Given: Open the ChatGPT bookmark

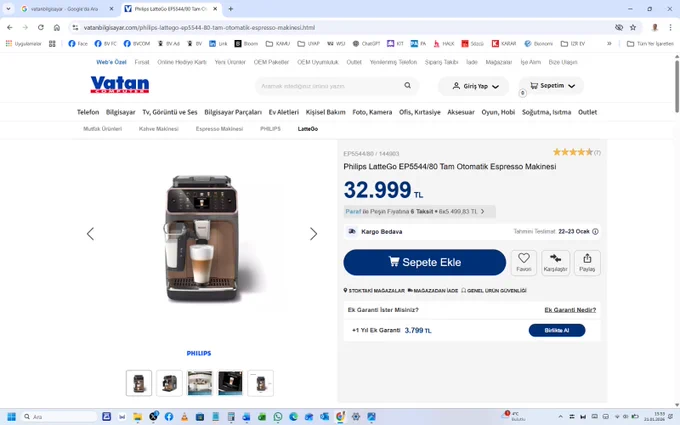Looking at the screenshot, I should 366,43.
